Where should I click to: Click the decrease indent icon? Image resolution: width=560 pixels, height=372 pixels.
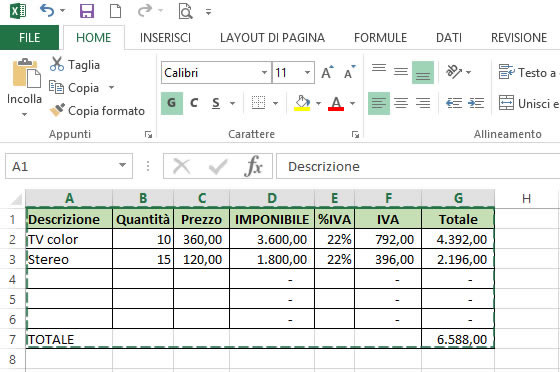point(454,104)
